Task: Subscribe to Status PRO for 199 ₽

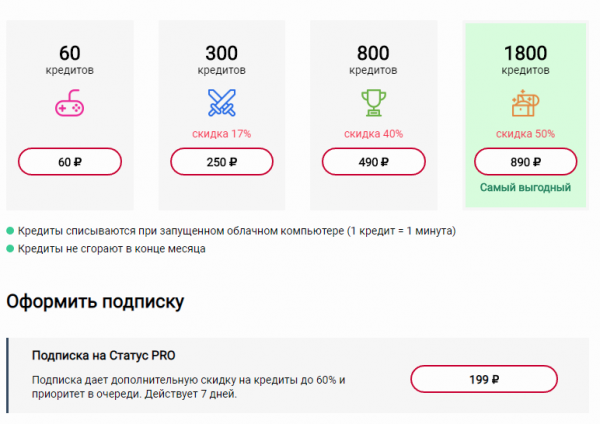Action: pos(483,379)
